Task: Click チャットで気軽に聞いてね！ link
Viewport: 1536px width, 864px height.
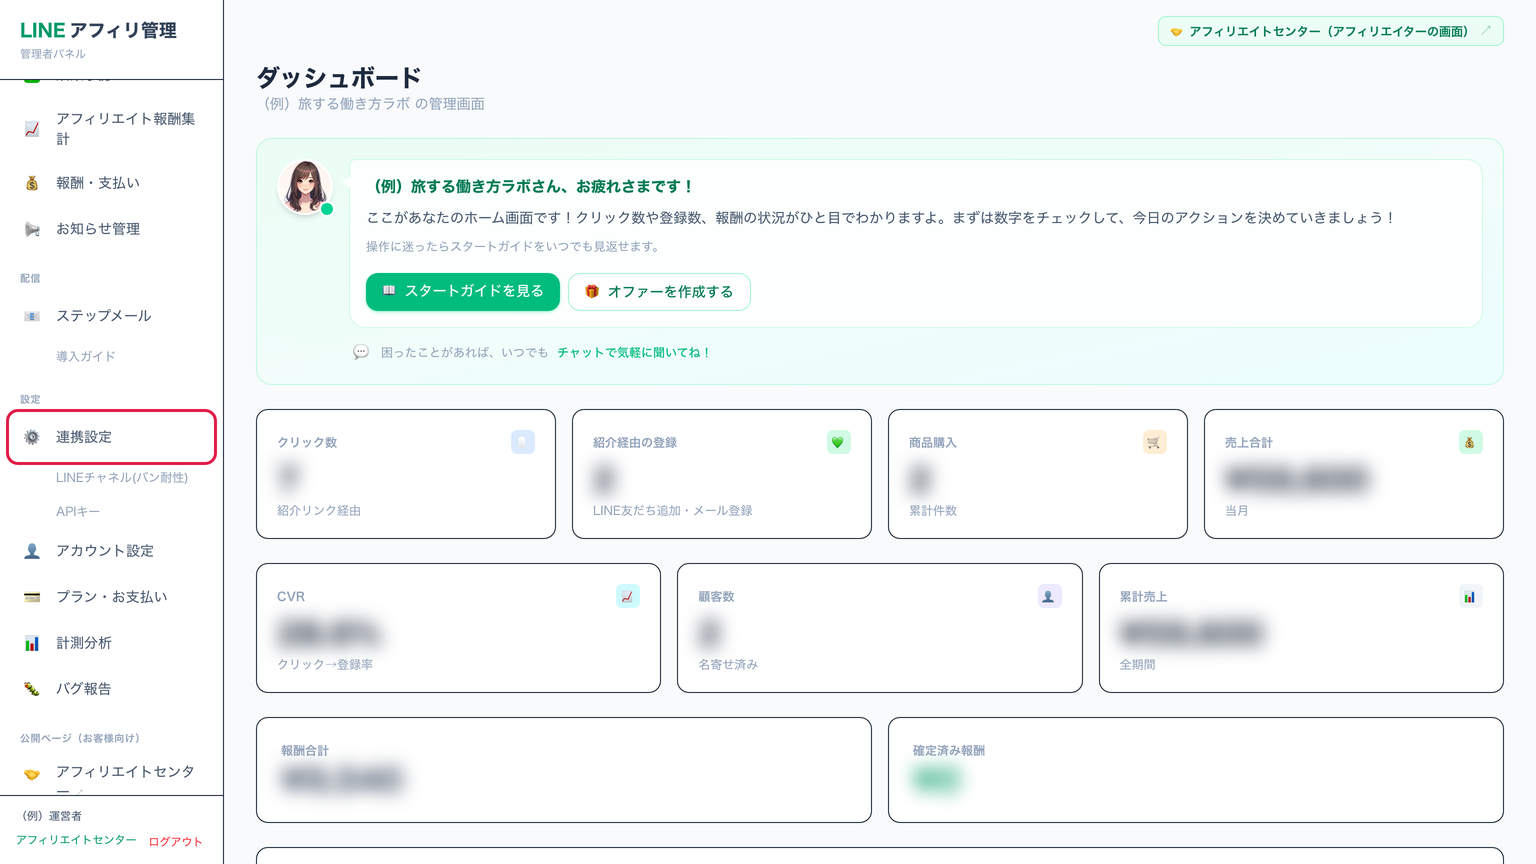Action: pyautogui.click(x=634, y=353)
